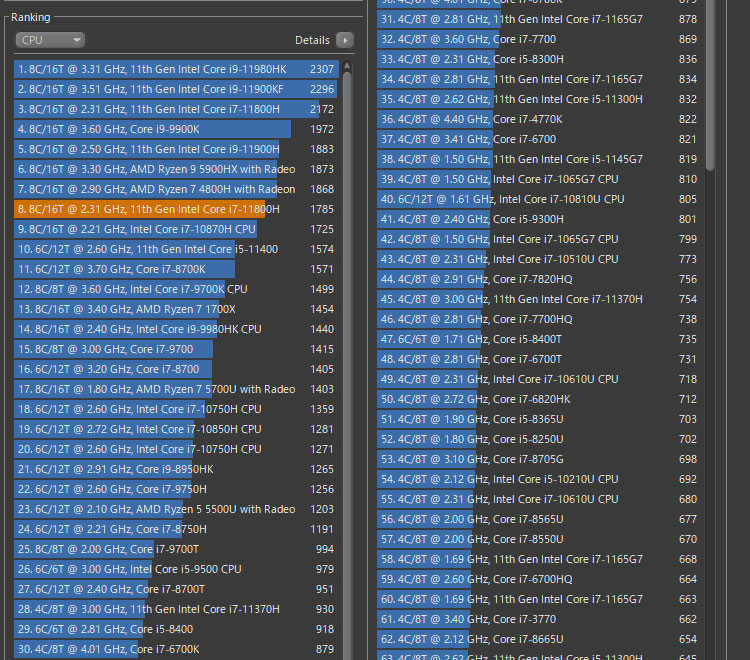750x660 pixels.
Task: Select rank 16 Core i7-8700 row
Action: pyautogui.click(x=176, y=369)
